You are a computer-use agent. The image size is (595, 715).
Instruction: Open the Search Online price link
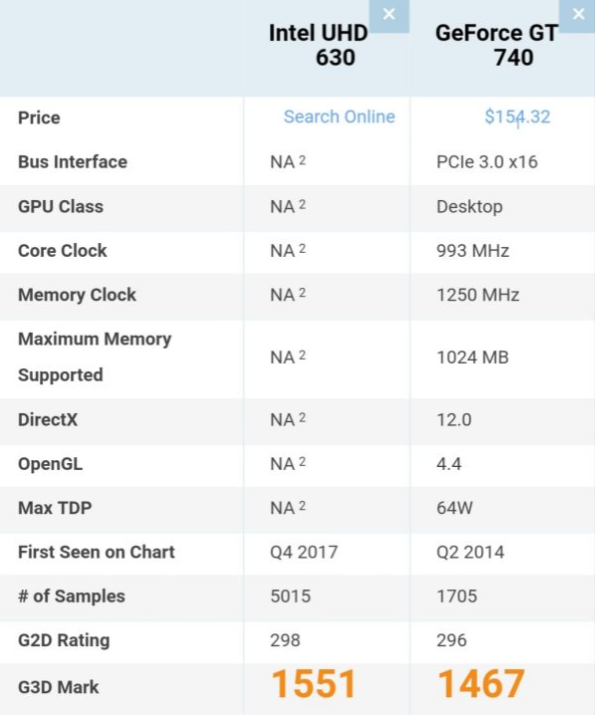tap(339, 117)
